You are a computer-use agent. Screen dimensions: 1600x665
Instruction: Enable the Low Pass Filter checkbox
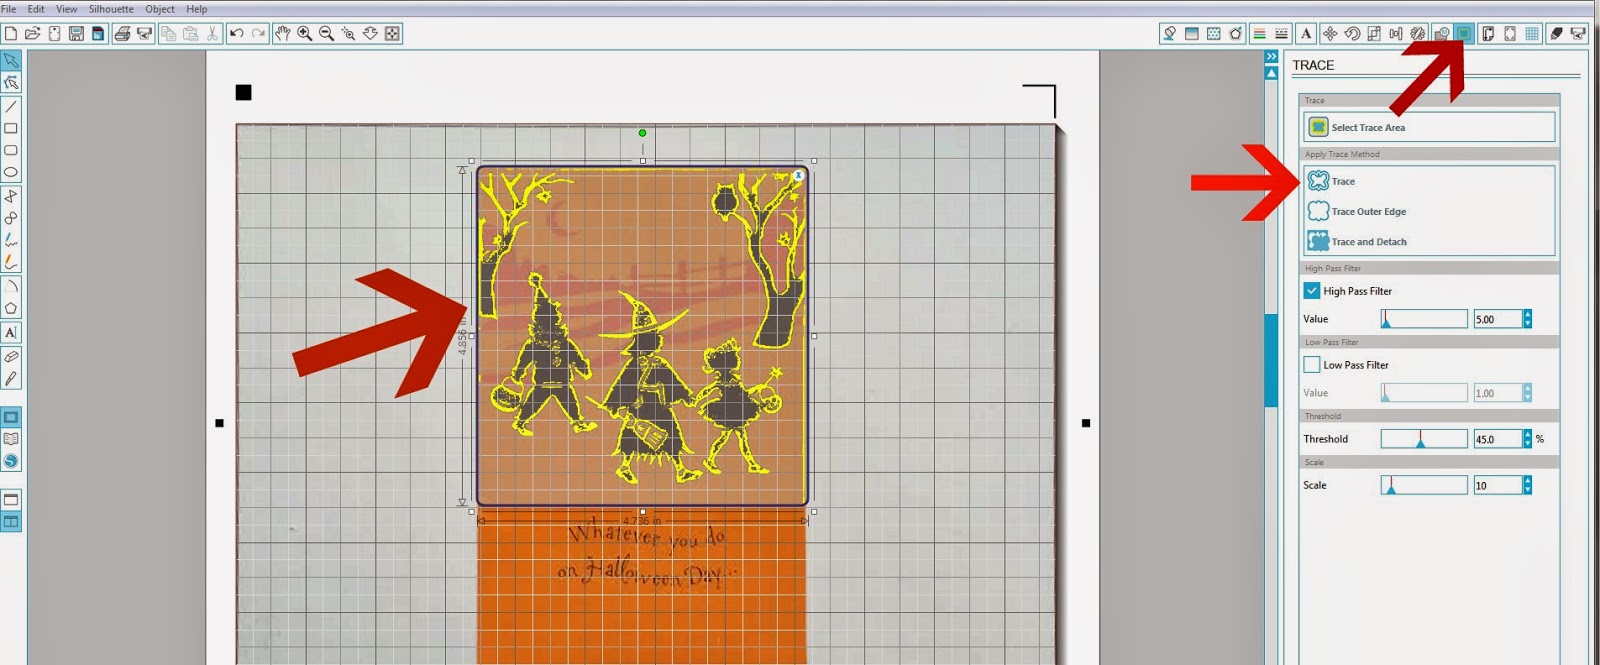[1312, 365]
